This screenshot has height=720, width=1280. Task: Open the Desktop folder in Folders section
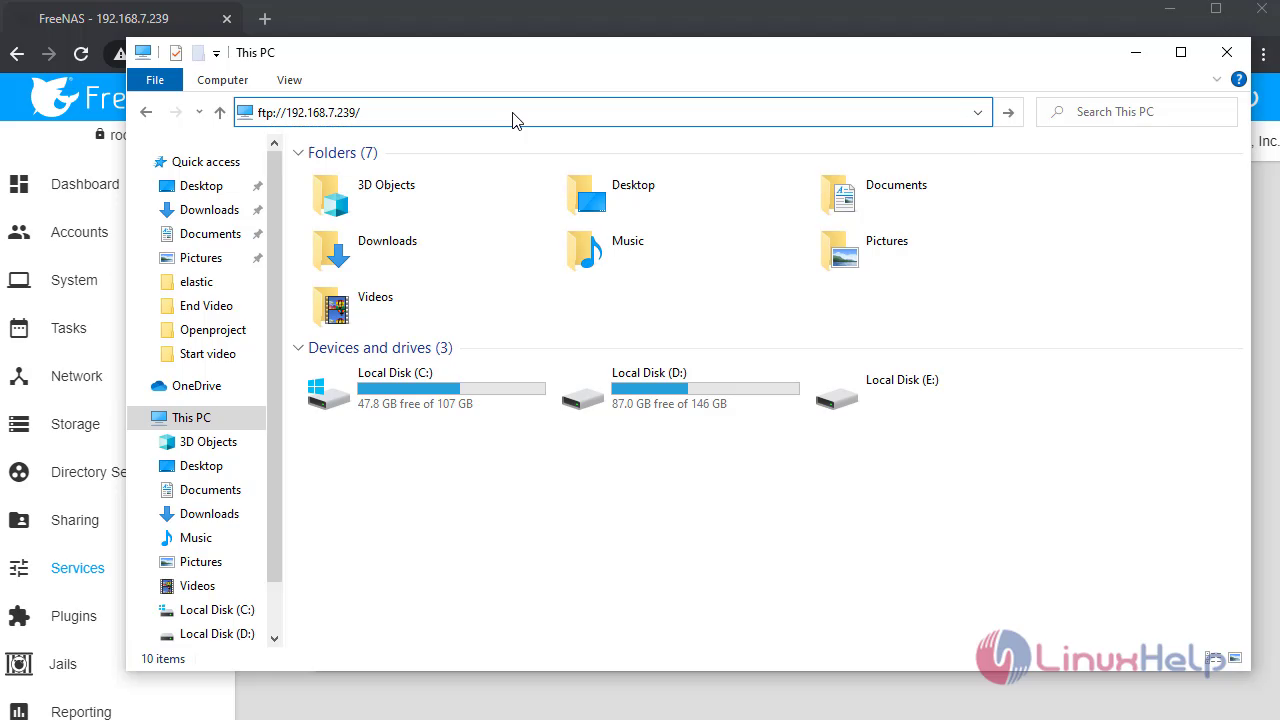(x=586, y=195)
